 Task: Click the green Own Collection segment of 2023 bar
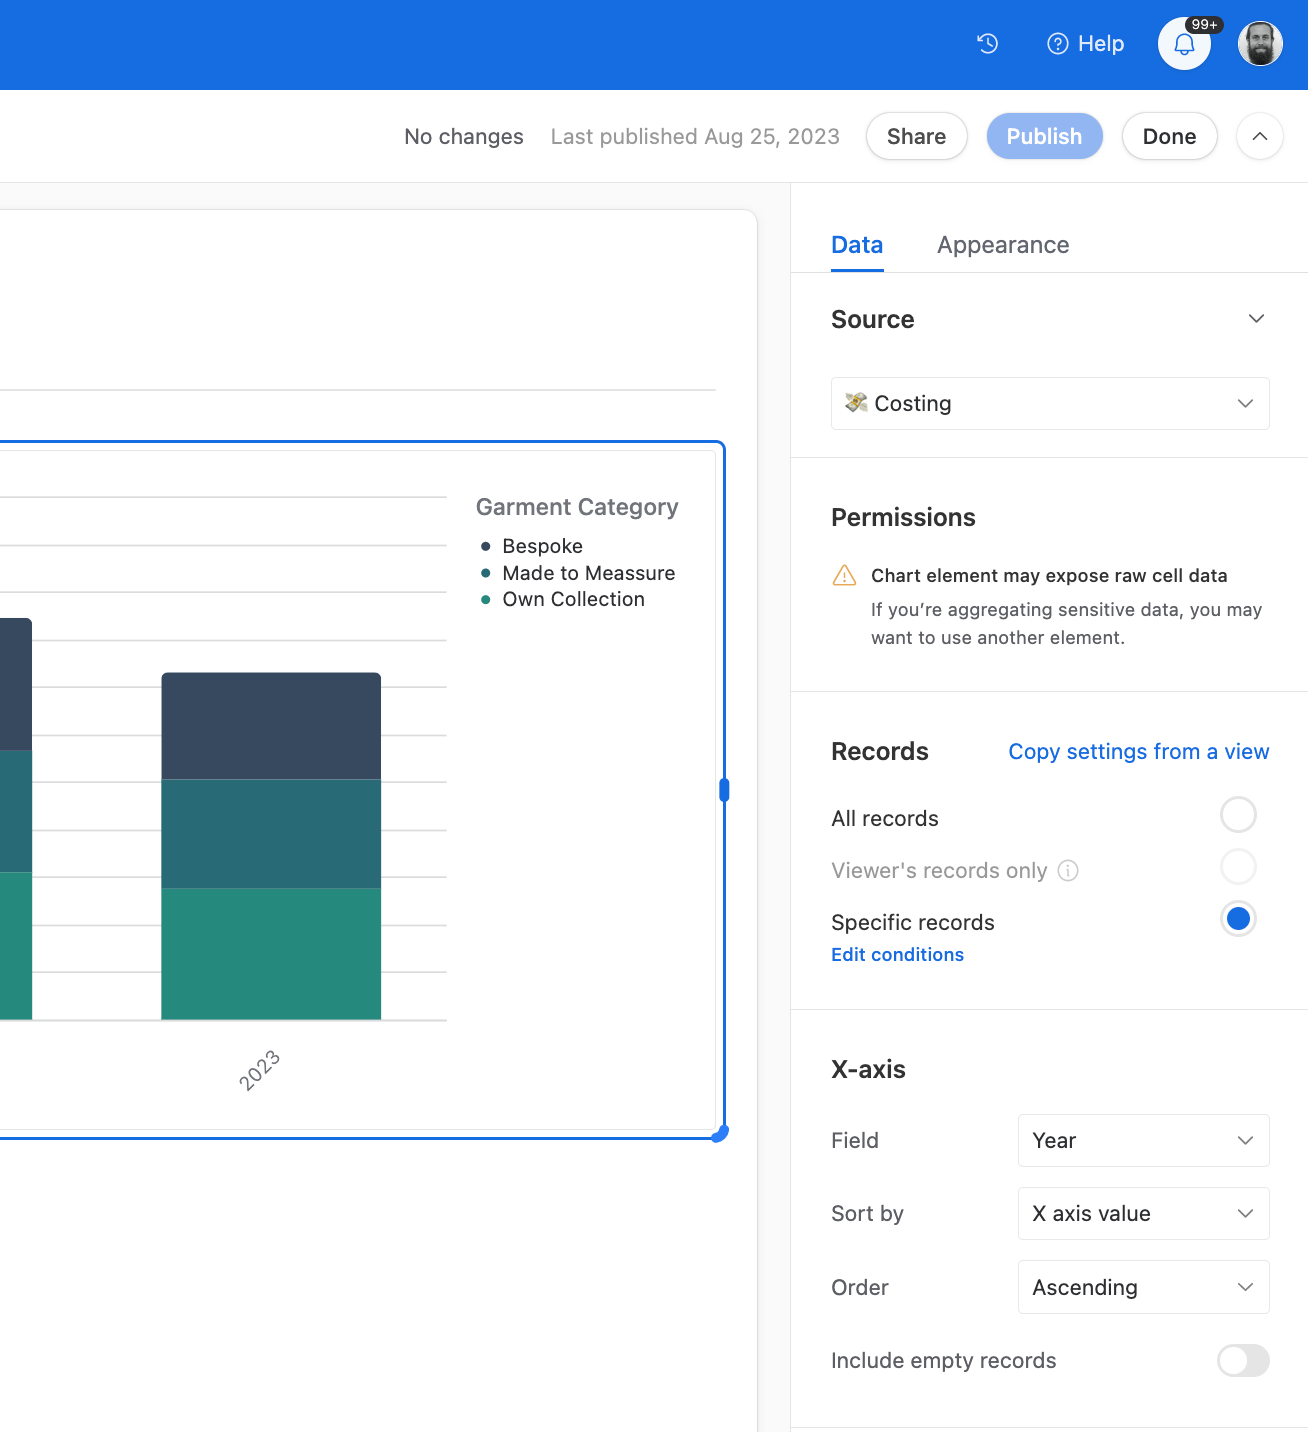[x=271, y=954]
